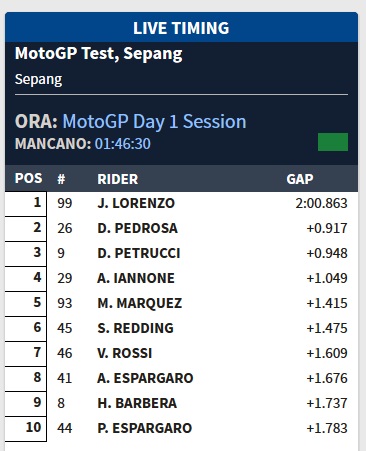The width and height of the screenshot is (366, 451).
Task: Open the MotoGP Day 1 Session link
Action: [x=154, y=122]
